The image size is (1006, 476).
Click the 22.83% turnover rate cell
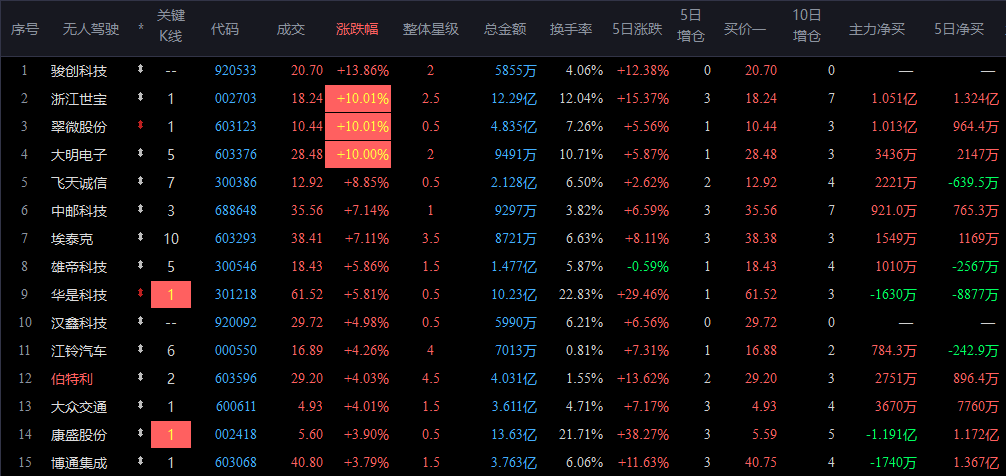tap(581, 295)
